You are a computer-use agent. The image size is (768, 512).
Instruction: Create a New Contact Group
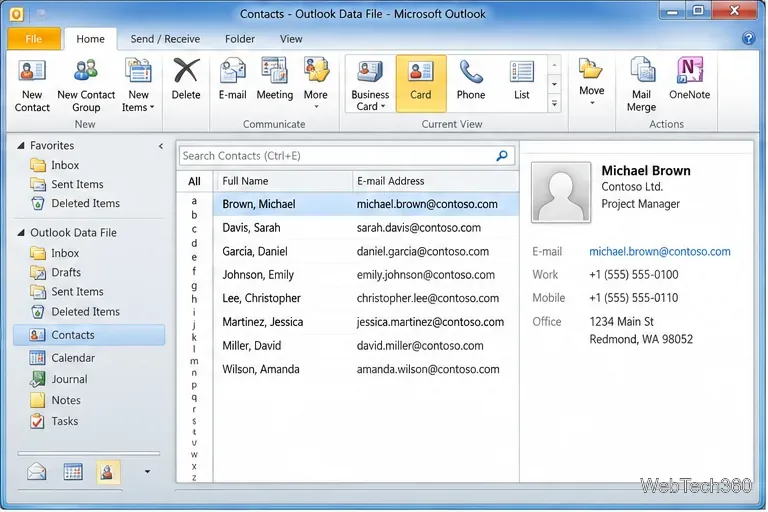(86, 86)
